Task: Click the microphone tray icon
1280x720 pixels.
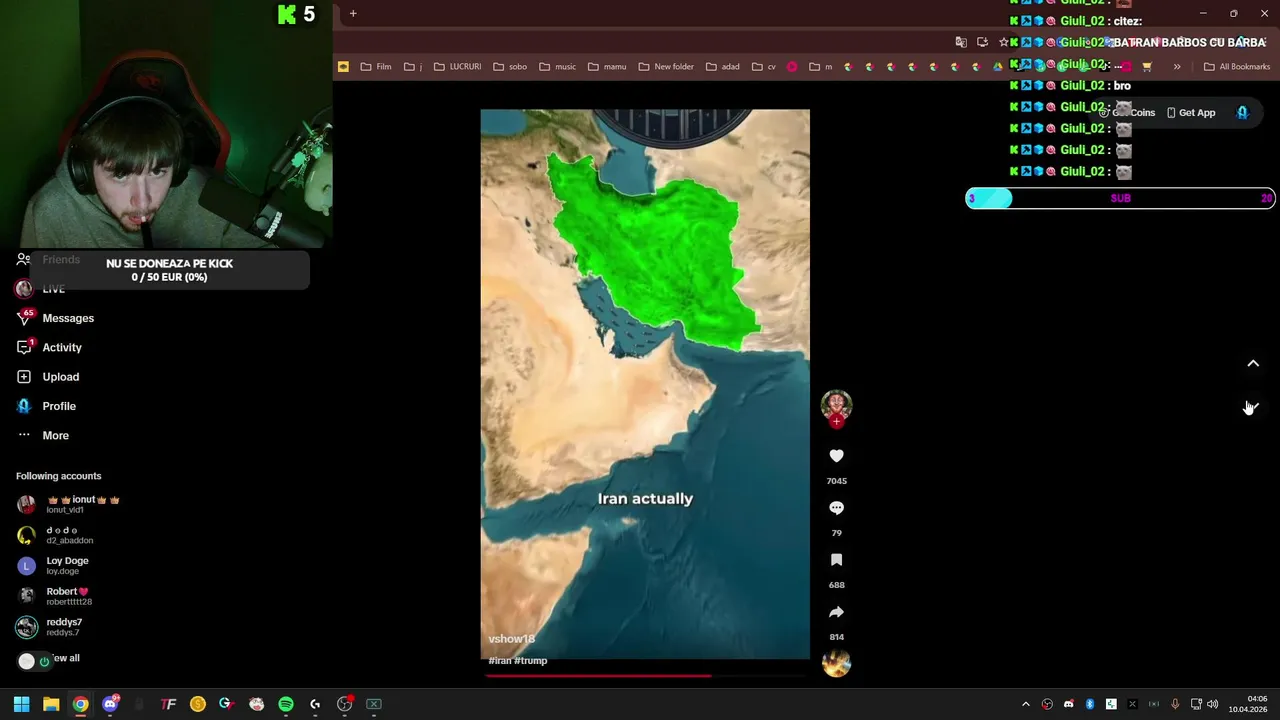Action: pyautogui.click(x=1175, y=704)
